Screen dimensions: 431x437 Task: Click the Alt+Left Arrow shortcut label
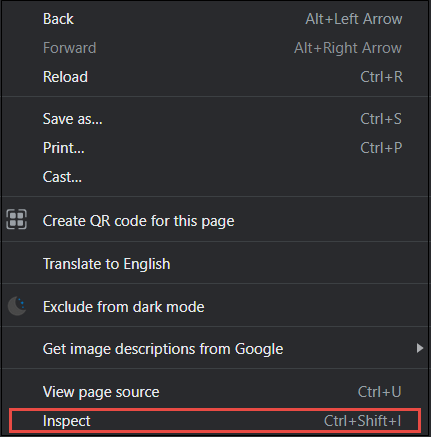[x=354, y=19]
